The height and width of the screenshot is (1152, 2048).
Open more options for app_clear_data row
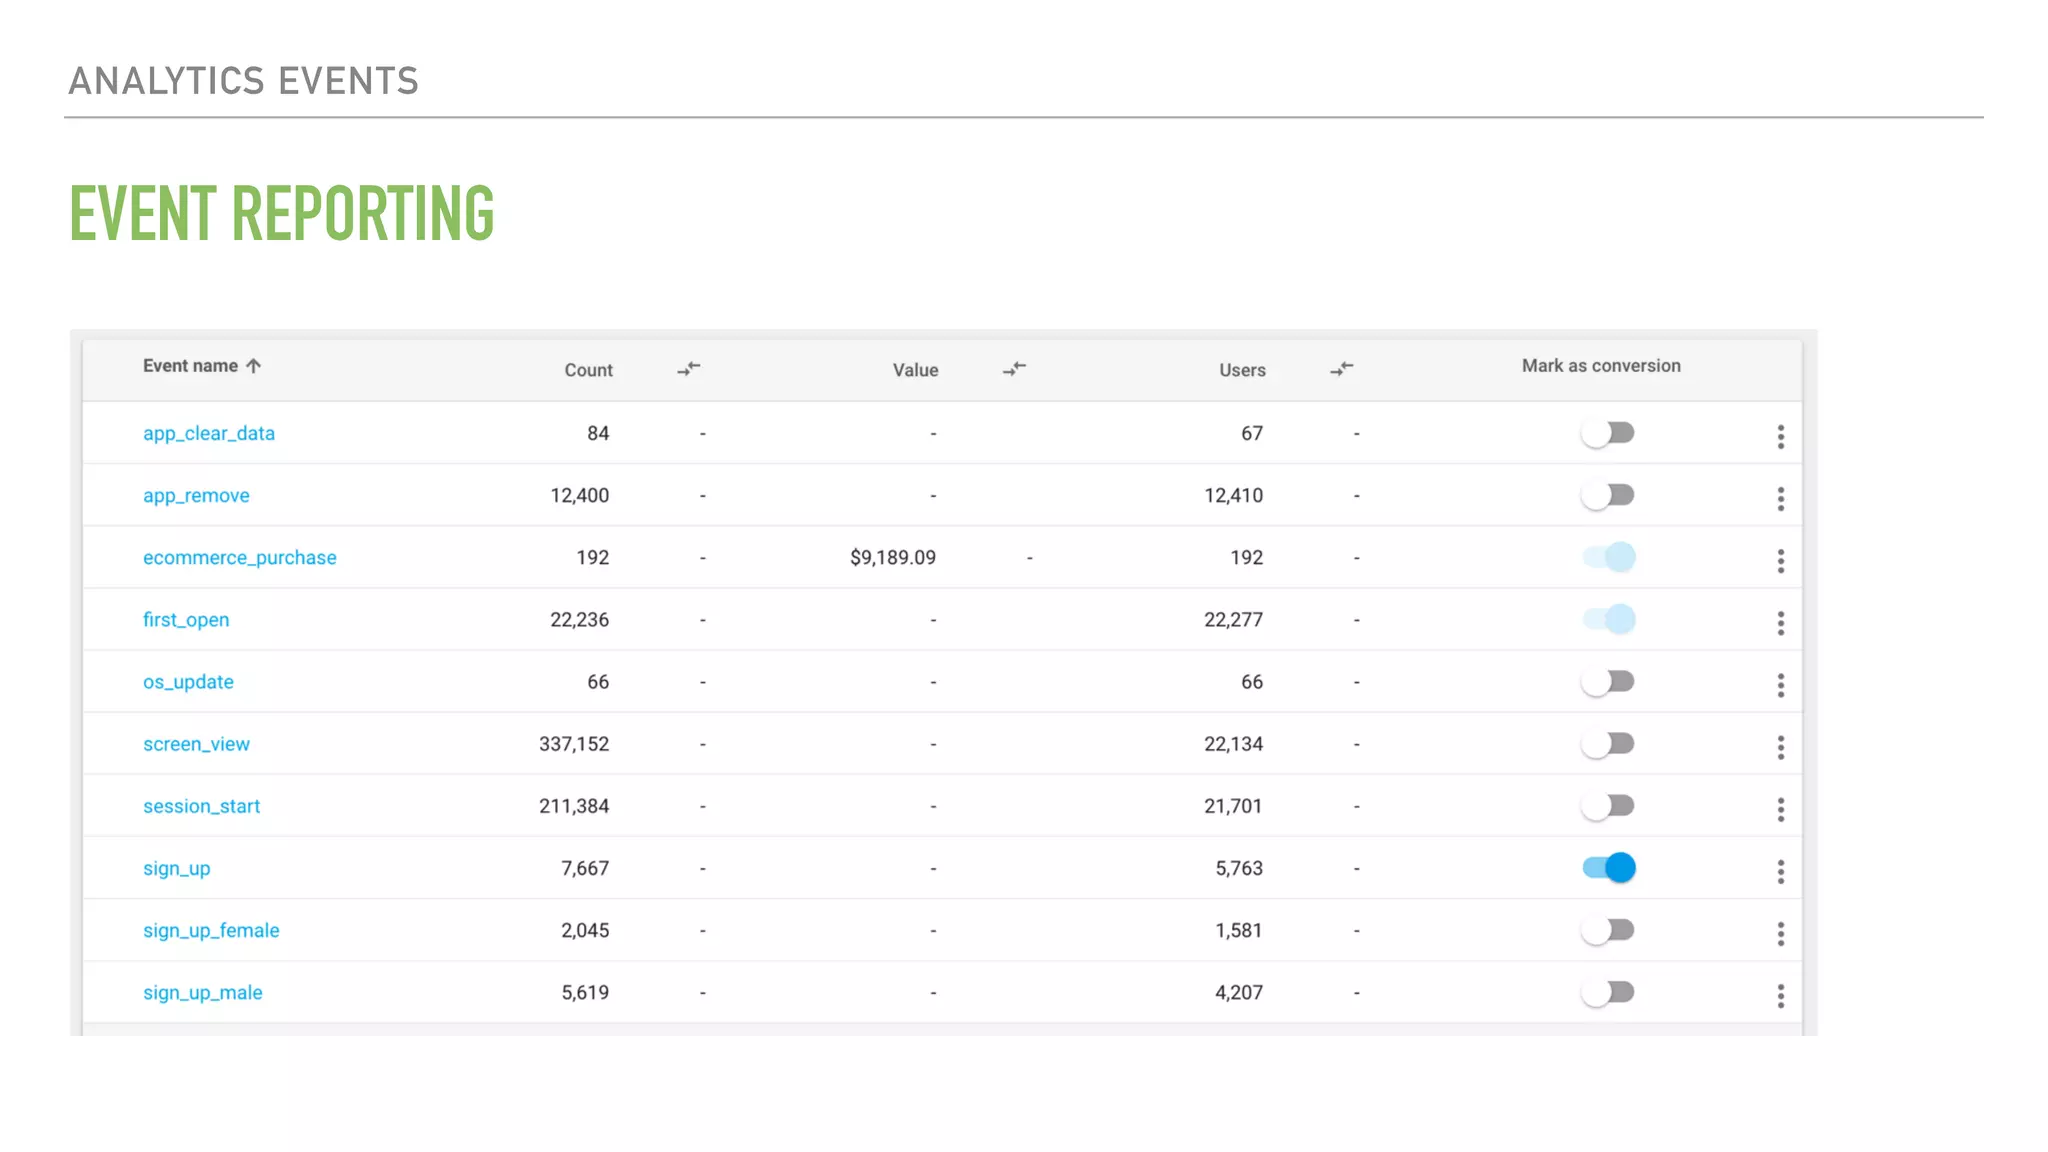(x=1780, y=436)
